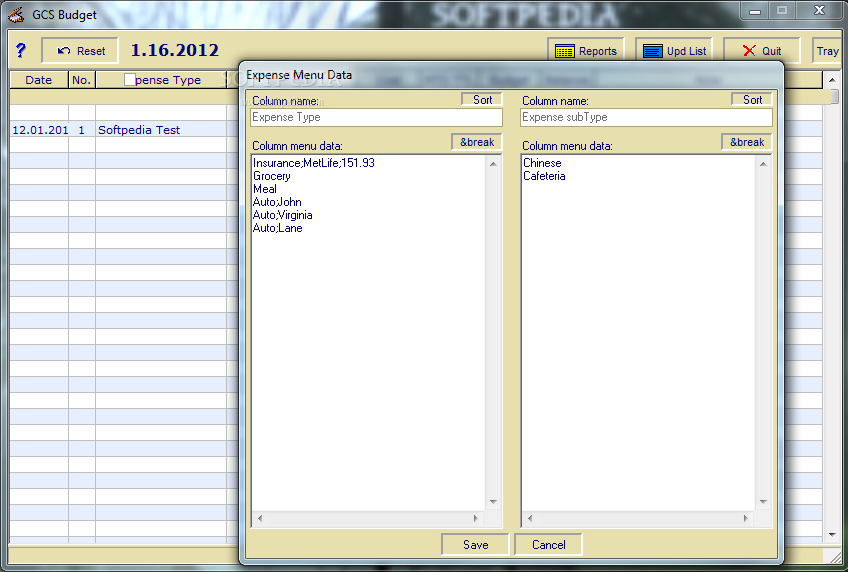Click the Upd List button
The height and width of the screenshot is (572, 848).
(674, 51)
